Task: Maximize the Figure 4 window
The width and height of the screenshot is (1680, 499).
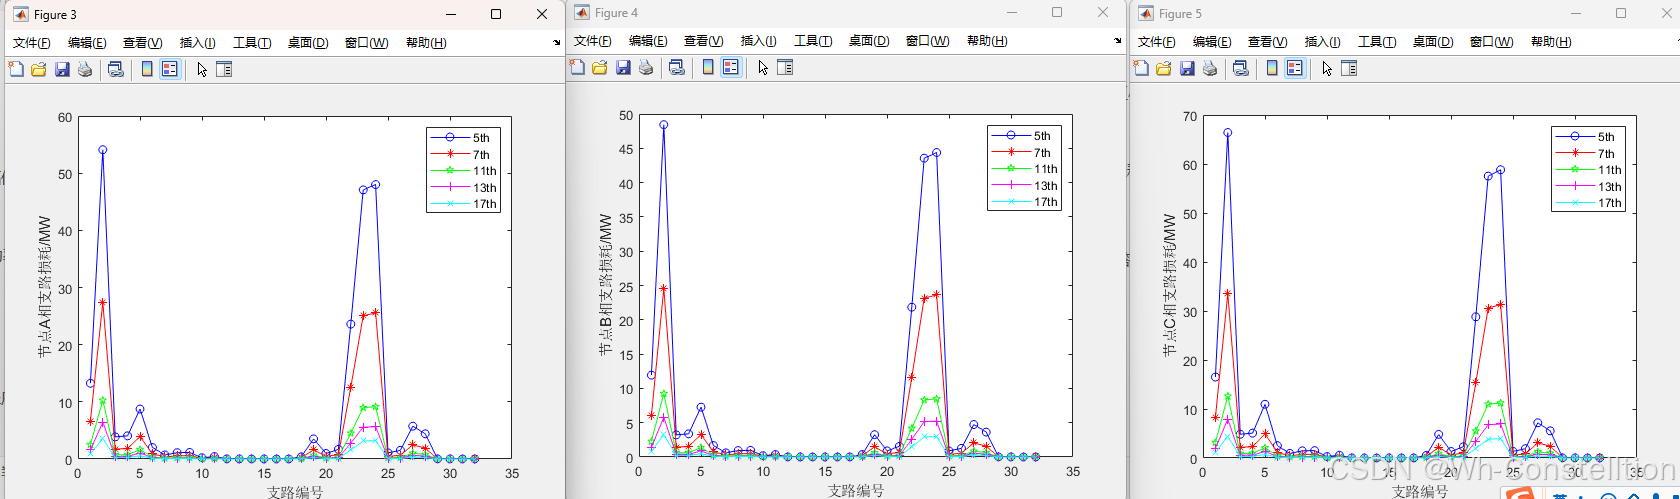Action: click(1057, 12)
